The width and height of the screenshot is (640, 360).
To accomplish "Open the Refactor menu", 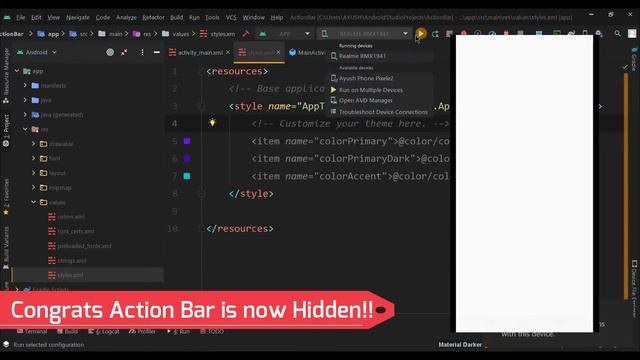I will point(153,17).
